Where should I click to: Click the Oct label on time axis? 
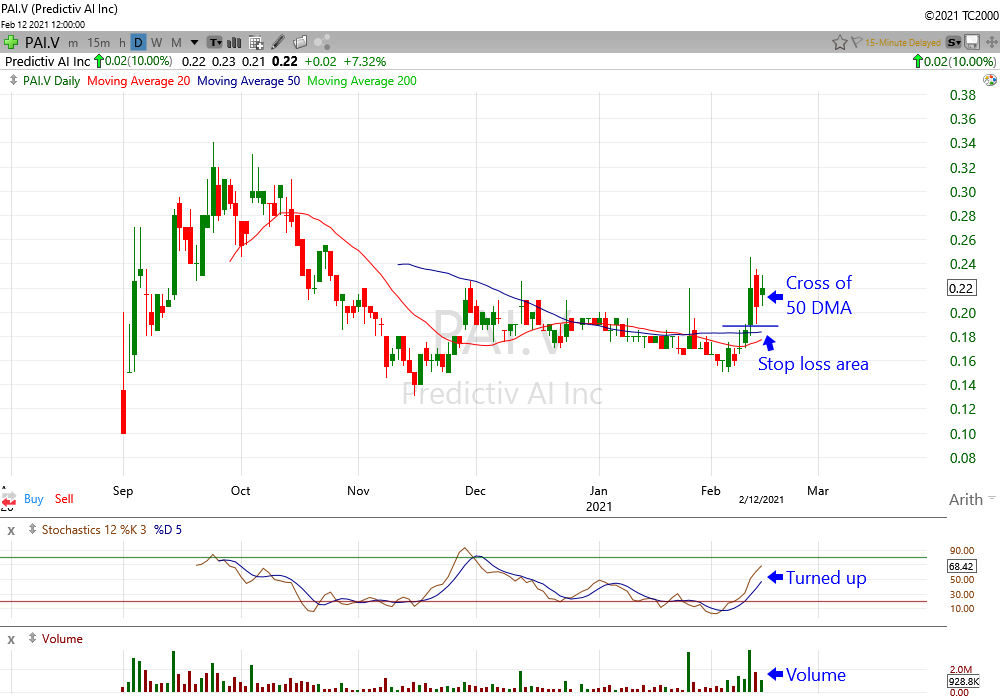tap(240, 491)
